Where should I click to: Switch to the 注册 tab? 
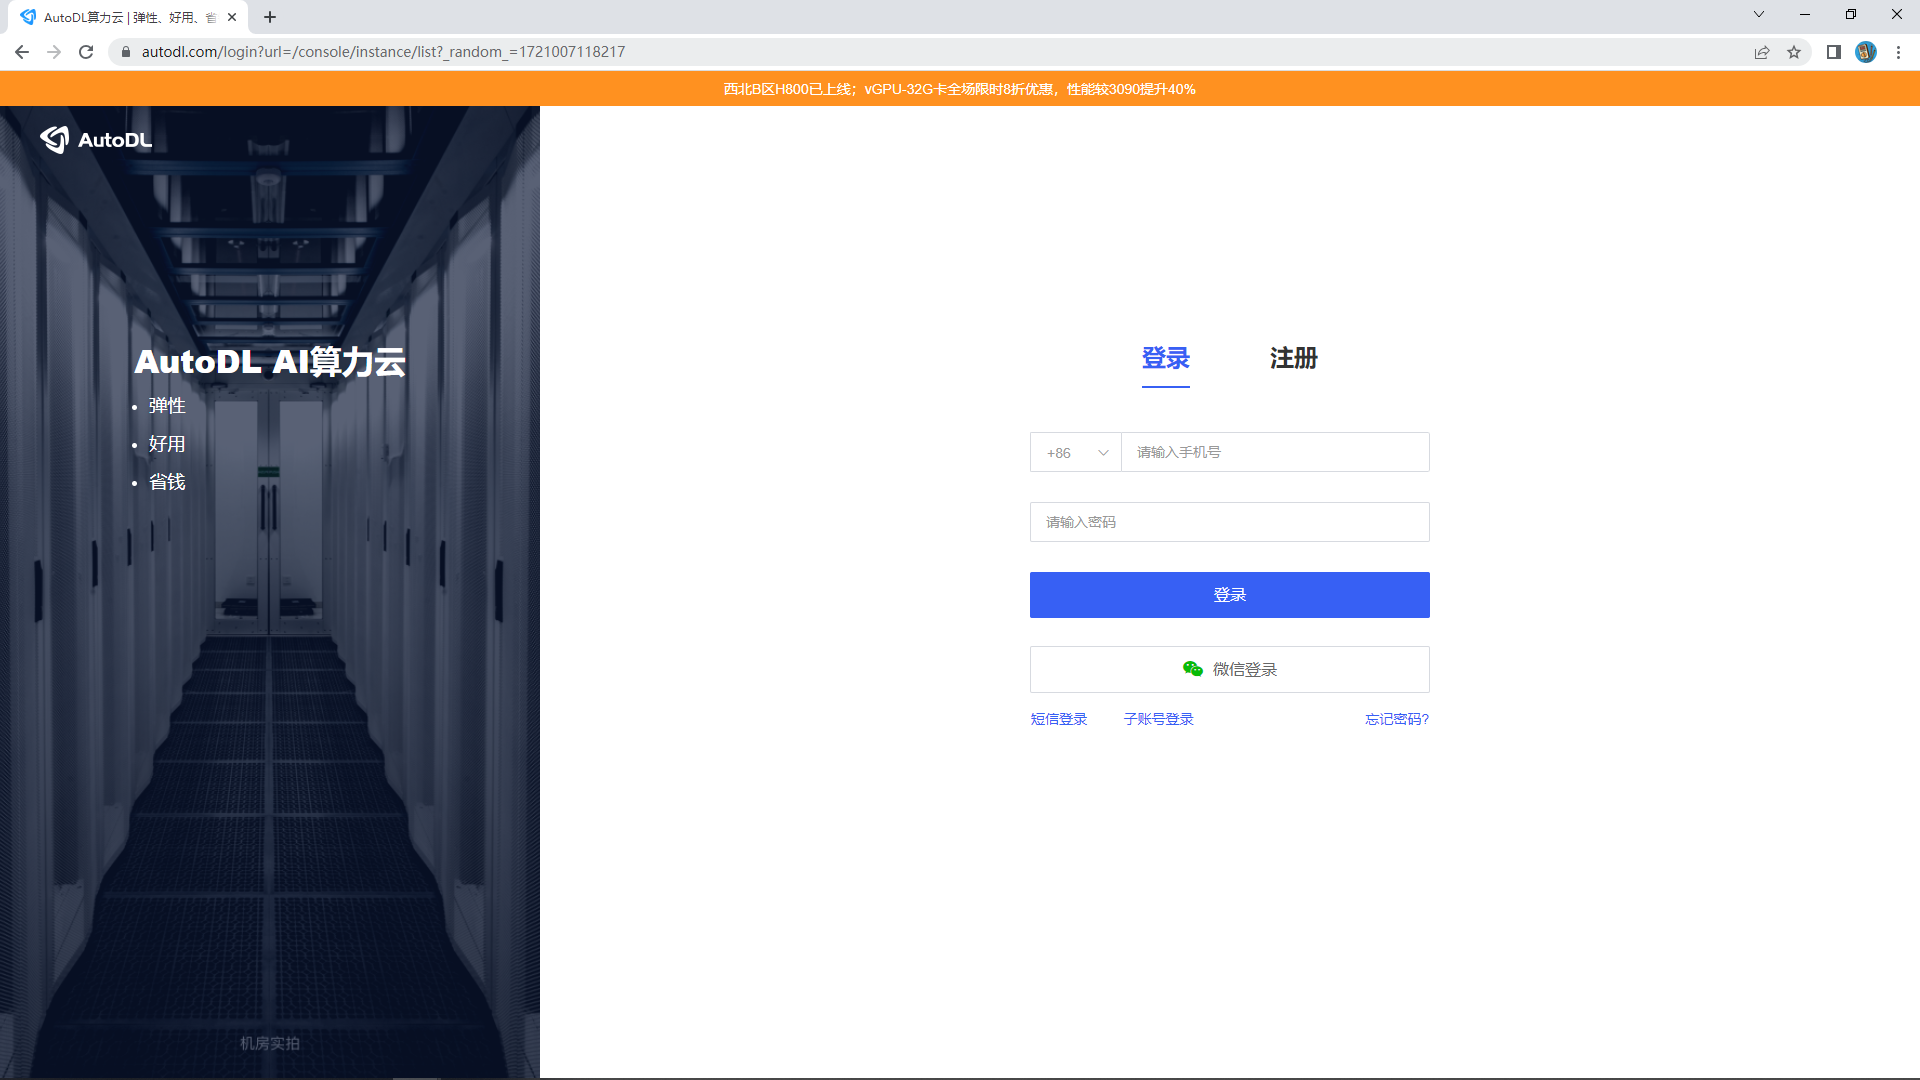tap(1293, 358)
